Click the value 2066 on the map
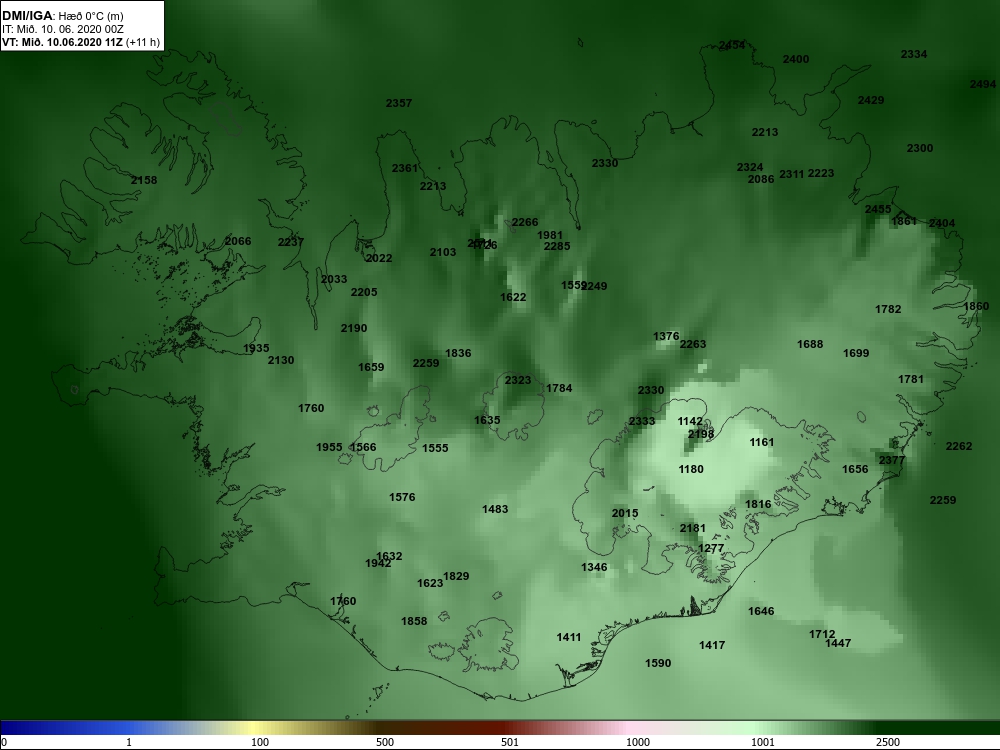 238,241
